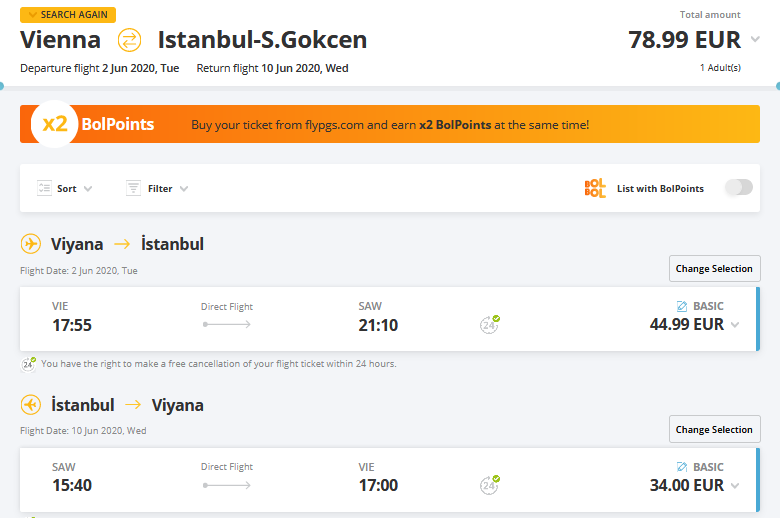Click the Filter funnel icon
The image size is (780, 518).
[x=133, y=188]
